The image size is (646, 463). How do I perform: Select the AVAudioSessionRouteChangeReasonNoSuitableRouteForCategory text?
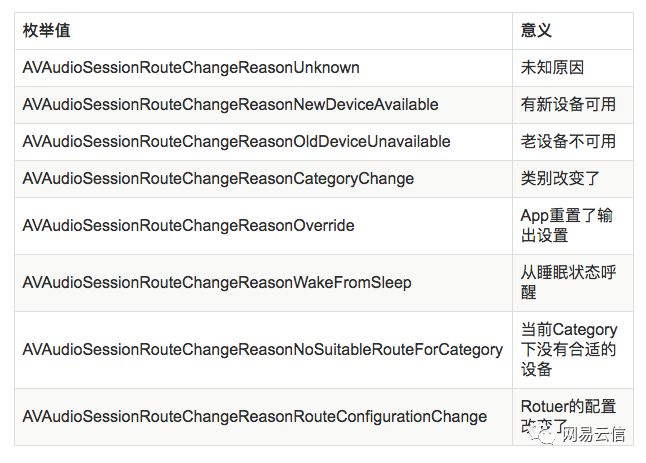coord(262,350)
